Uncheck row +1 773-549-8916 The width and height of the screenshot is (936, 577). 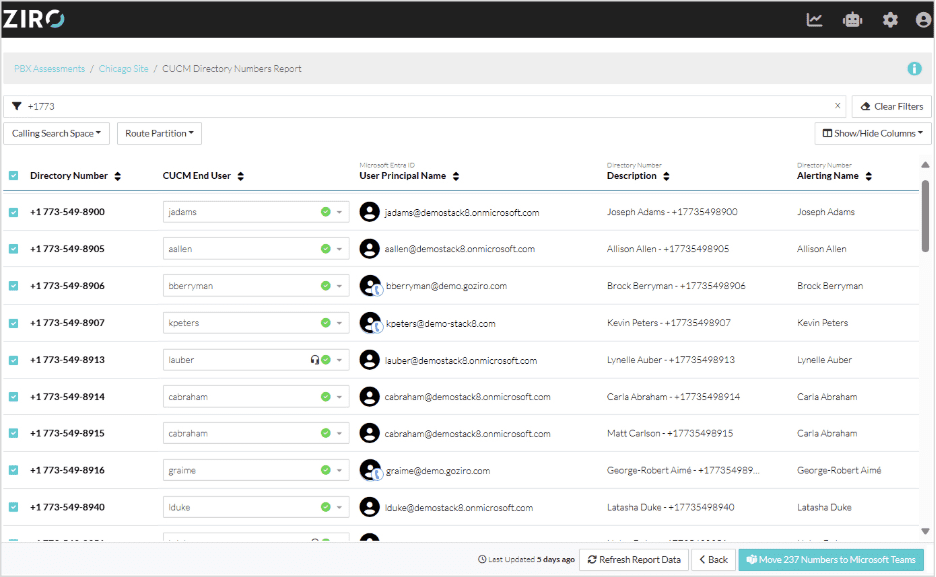[14, 470]
